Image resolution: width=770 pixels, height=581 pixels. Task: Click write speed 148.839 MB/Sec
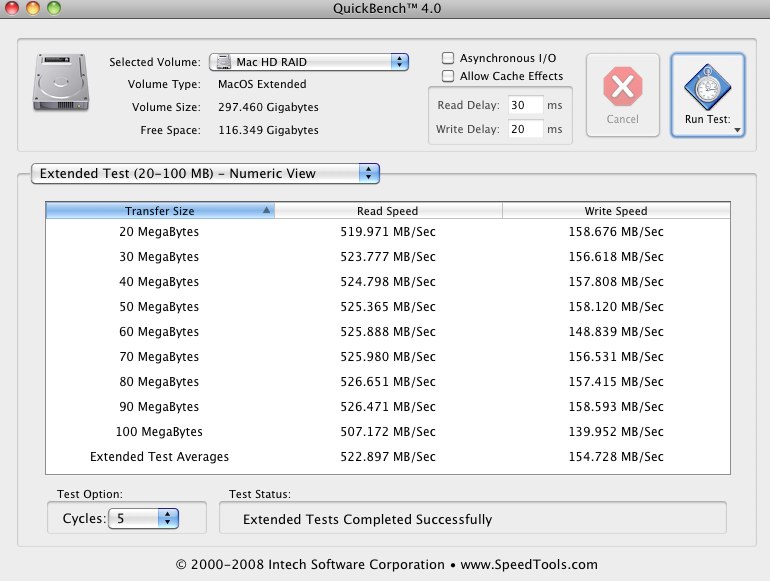pyautogui.click(x=616, y=332)
